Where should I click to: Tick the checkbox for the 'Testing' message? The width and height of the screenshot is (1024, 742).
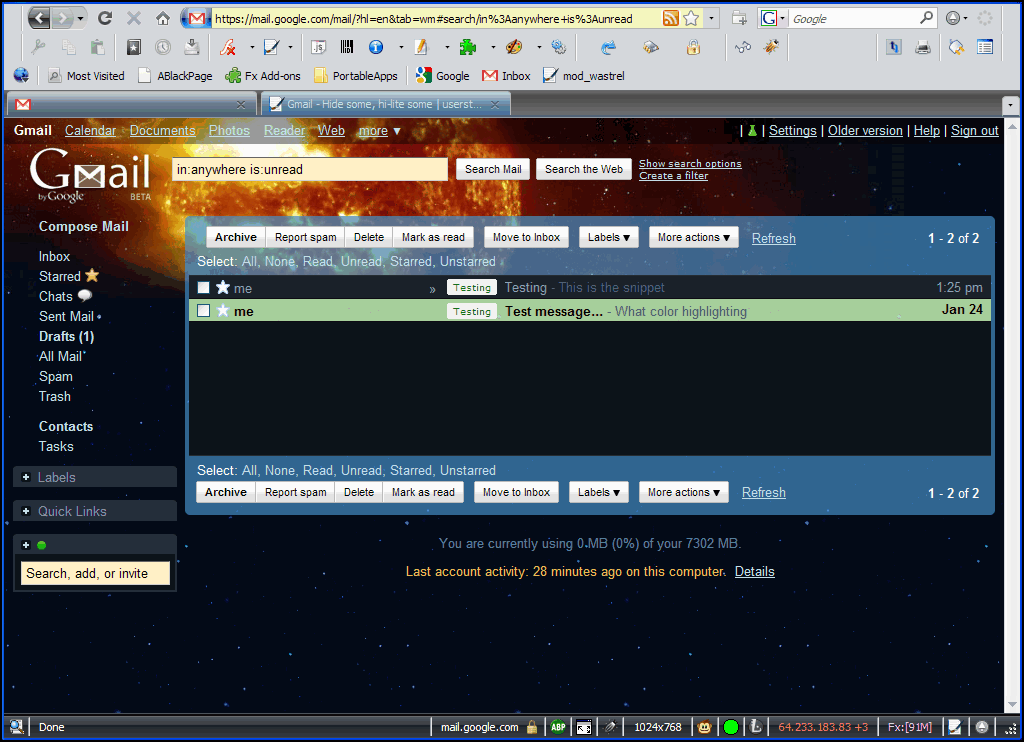[x=204, y=287]
